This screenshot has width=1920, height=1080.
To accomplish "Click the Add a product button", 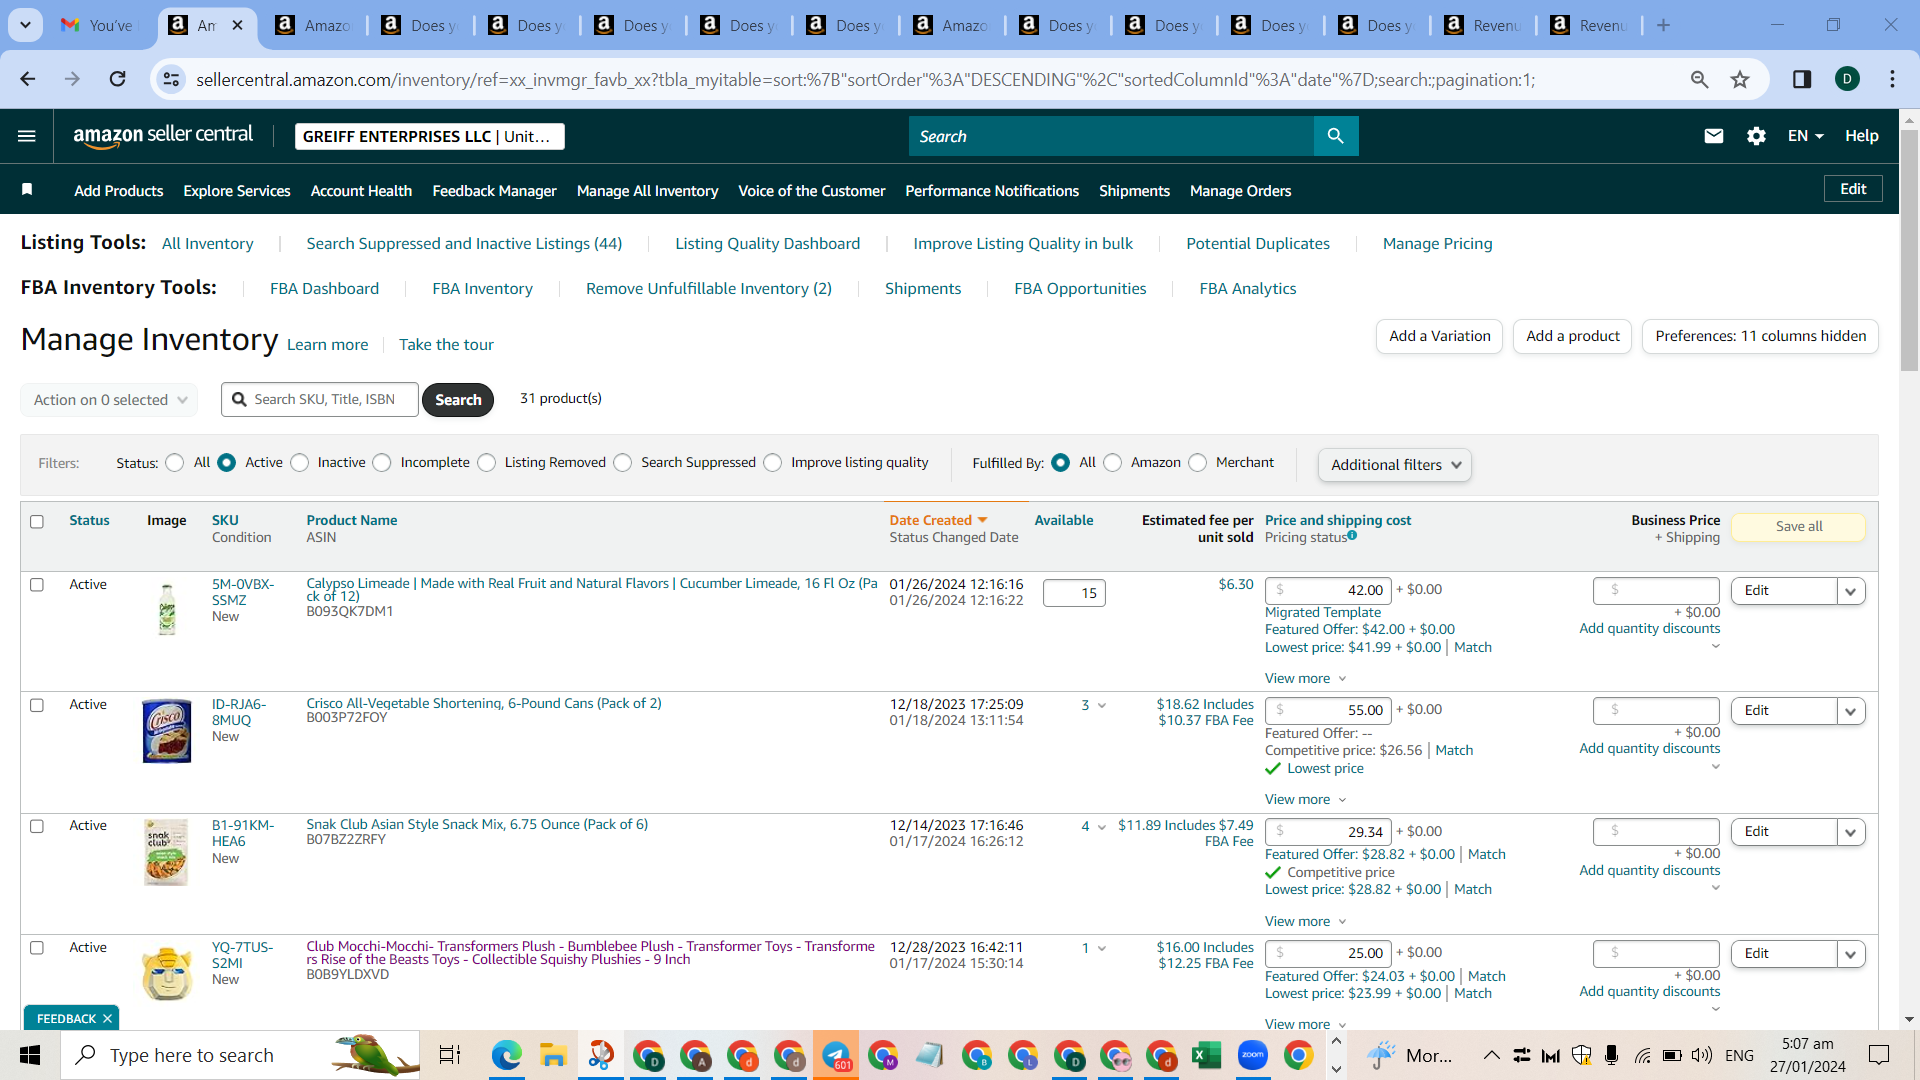I will coord(1572,337).
